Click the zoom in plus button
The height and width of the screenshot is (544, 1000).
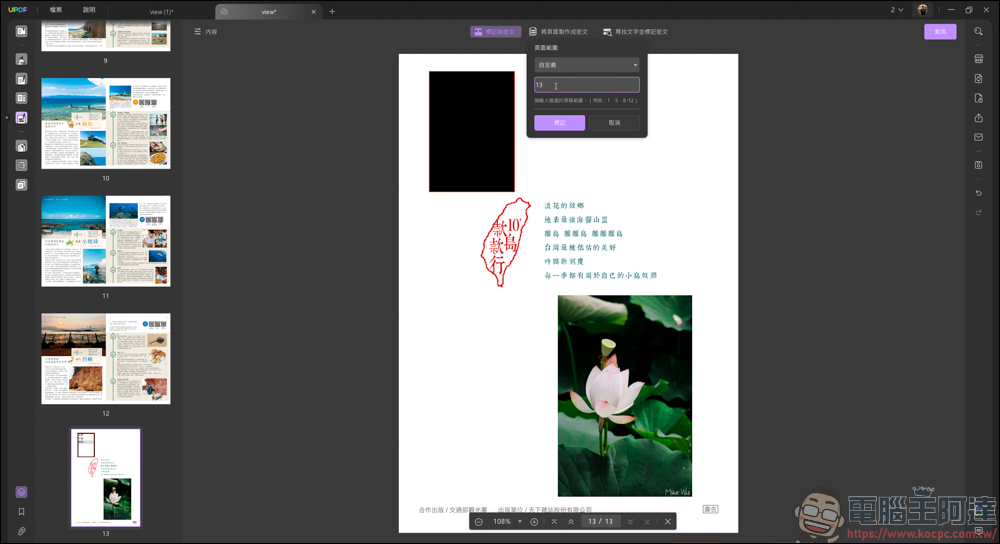pos(534,522)
